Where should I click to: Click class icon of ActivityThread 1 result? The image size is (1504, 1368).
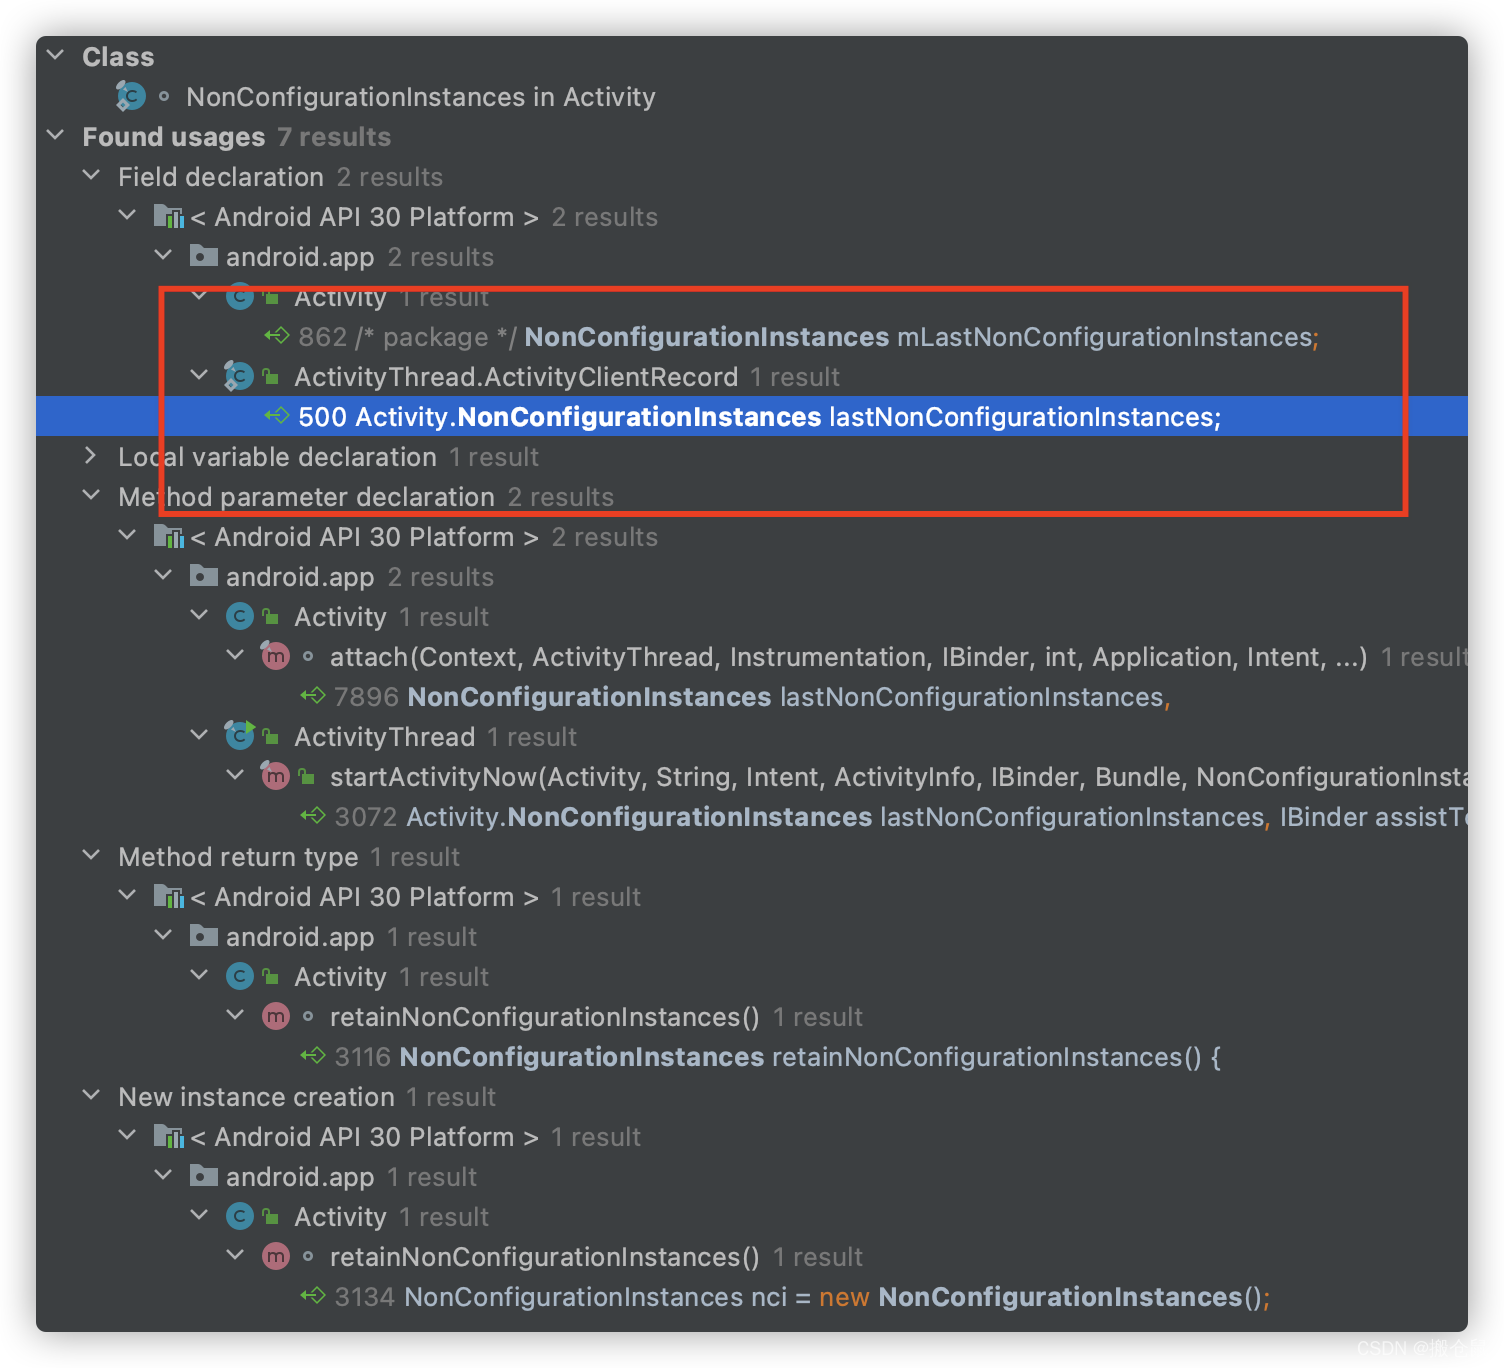(240, 736)
